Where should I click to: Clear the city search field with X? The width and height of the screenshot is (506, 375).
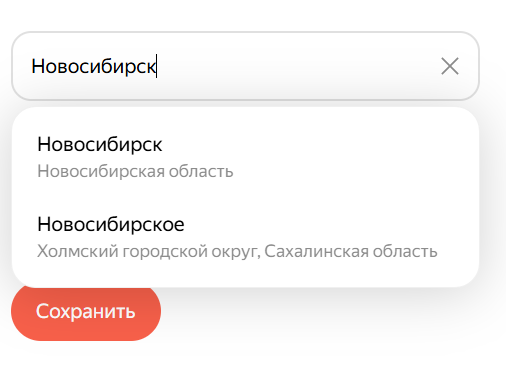coord(450,66)
